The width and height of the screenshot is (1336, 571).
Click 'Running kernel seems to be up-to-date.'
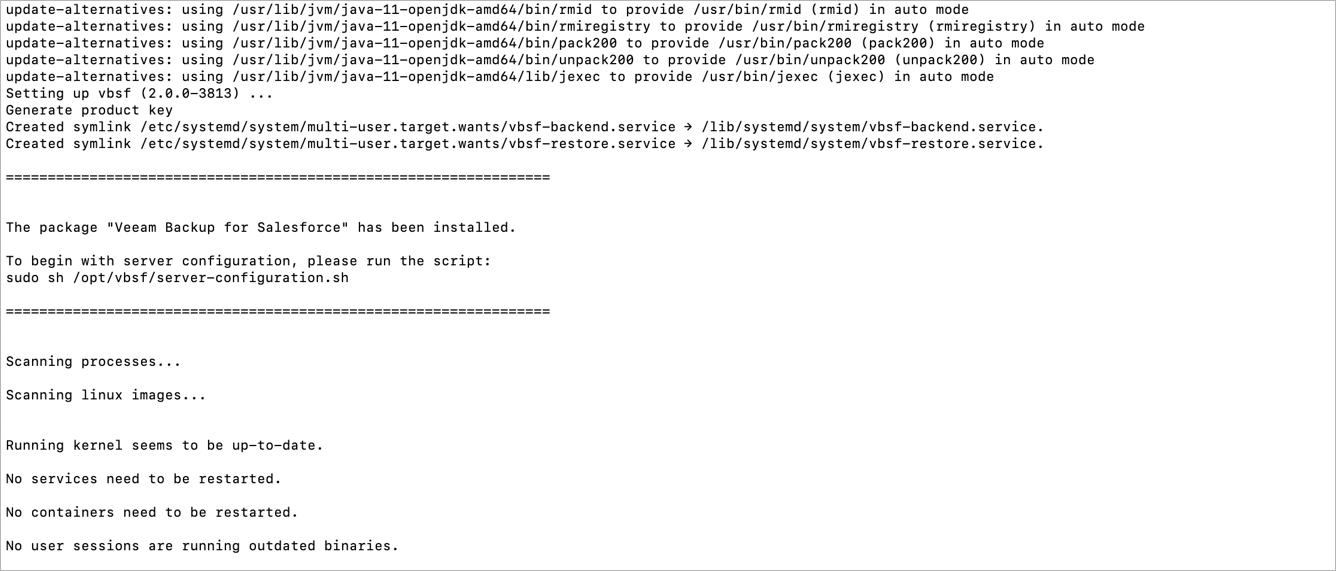[165, 445]
